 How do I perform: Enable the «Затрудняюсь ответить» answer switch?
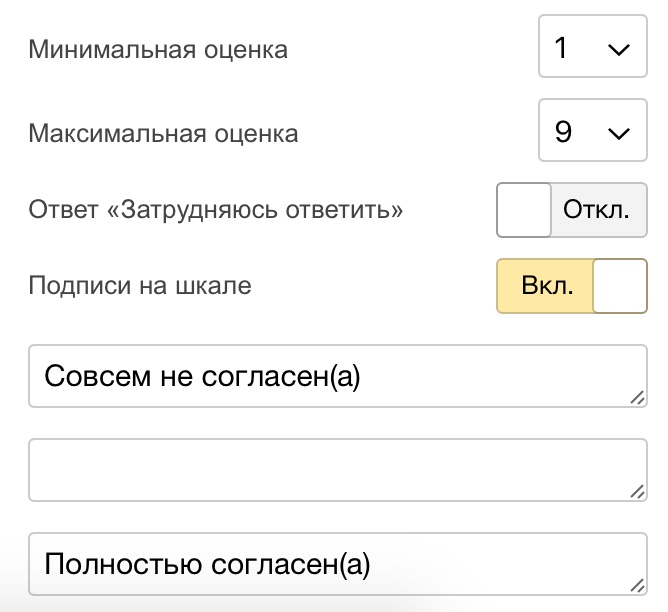coord(571,210)
